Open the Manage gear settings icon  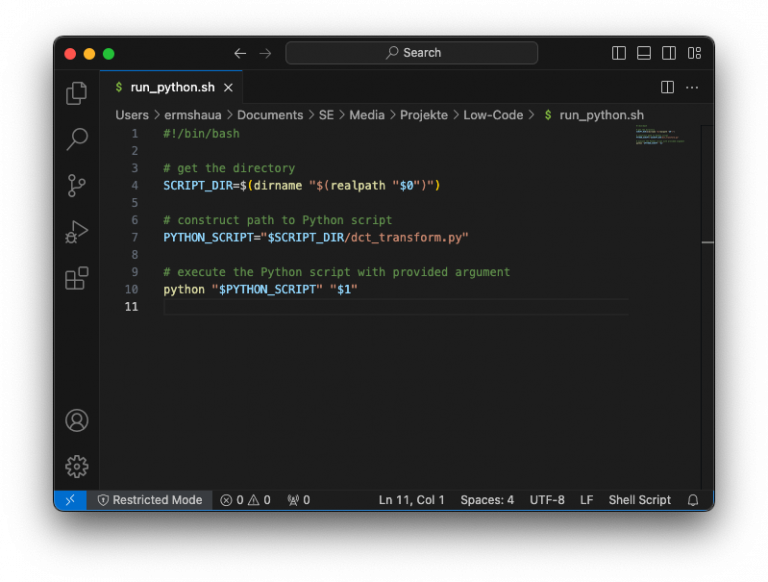[x=77, y=466]
